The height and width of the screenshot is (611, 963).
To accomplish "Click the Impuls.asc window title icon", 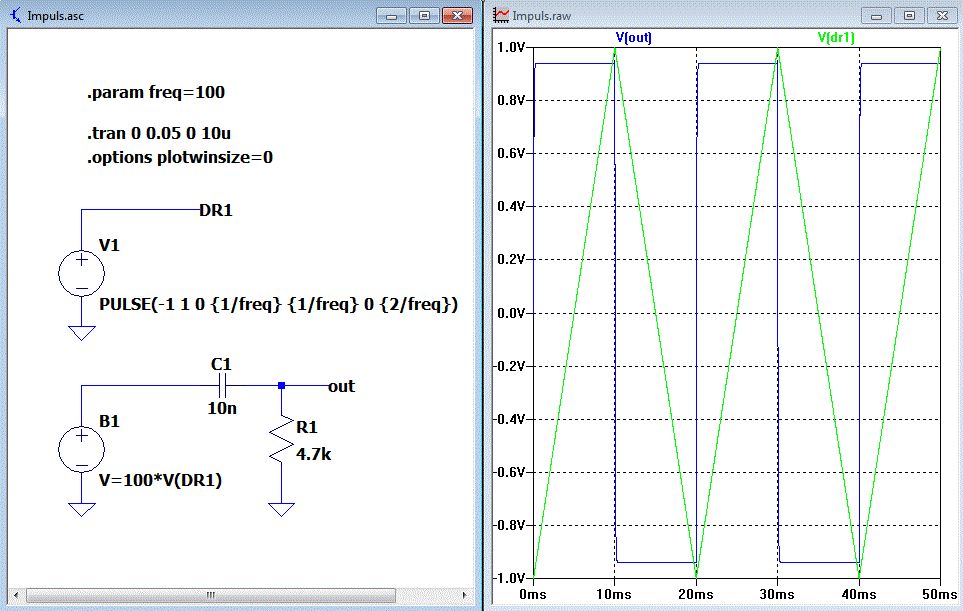I will pos(15,16).
